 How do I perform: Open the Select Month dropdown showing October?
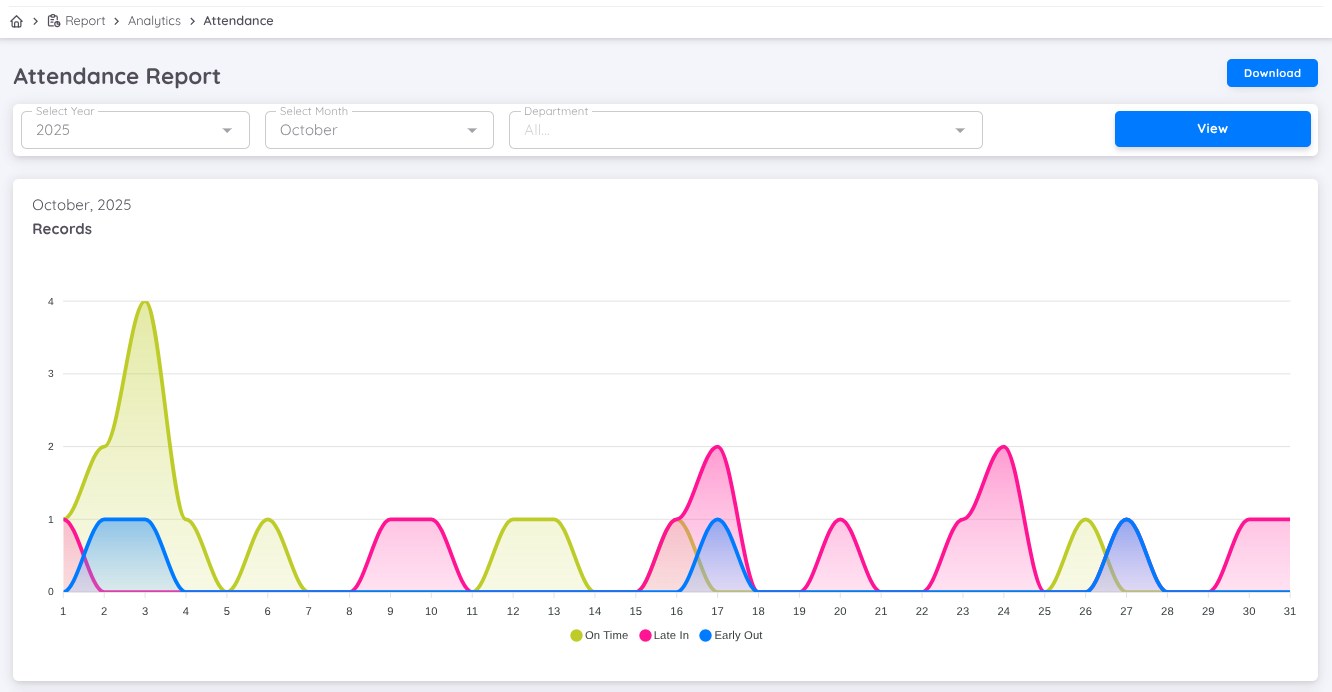tap(379, 130)
